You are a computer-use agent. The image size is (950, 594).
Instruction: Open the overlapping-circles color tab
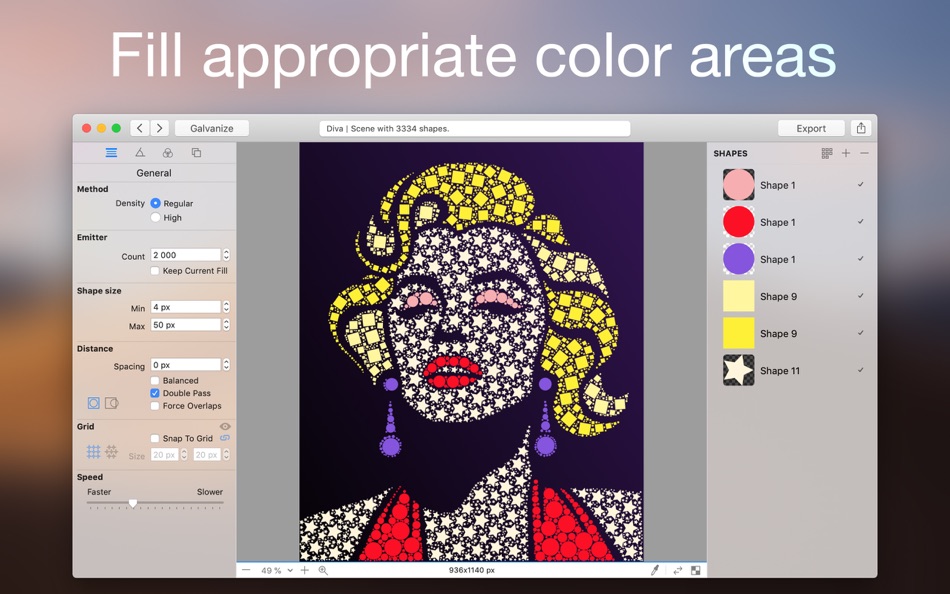[168, 153]
